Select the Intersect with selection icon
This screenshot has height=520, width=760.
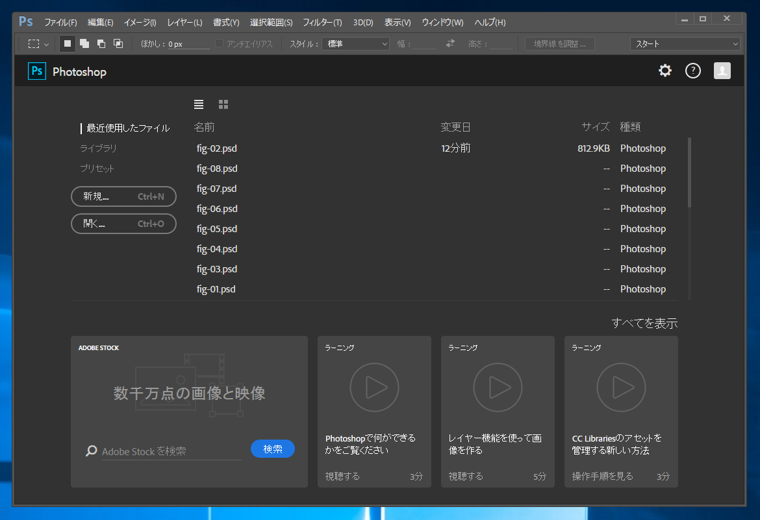[118, 44]
